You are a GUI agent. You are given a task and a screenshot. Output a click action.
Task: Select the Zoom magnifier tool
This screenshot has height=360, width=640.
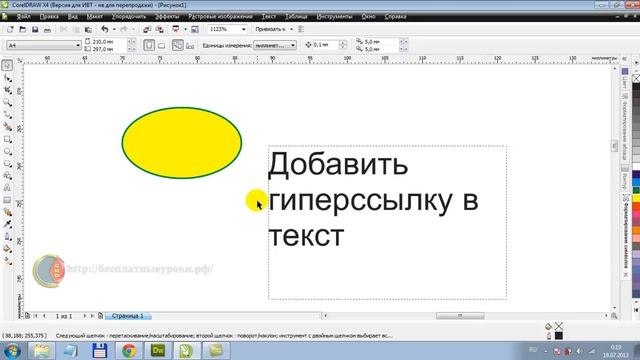[x=7, y=102]
